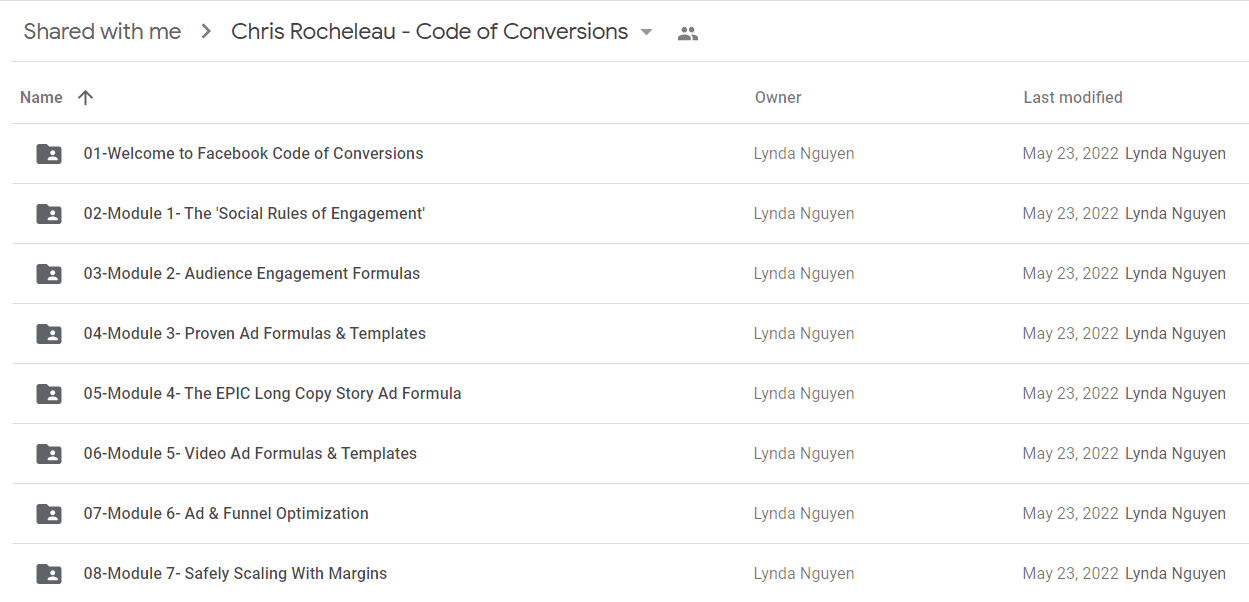
Task: Click the May 23, 2022 date in the 02-Module 1 row
Action: [x=1070, y=213]
